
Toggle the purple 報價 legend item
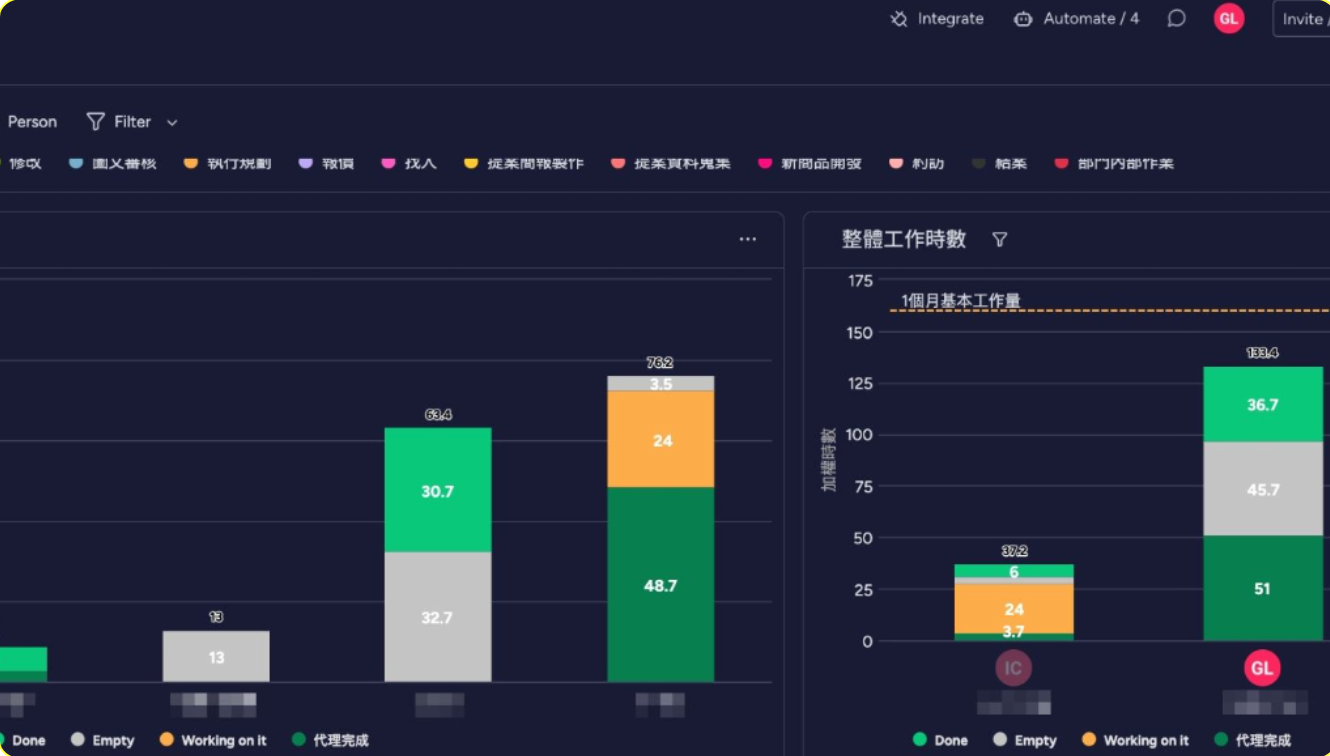(x=327, y=163)
